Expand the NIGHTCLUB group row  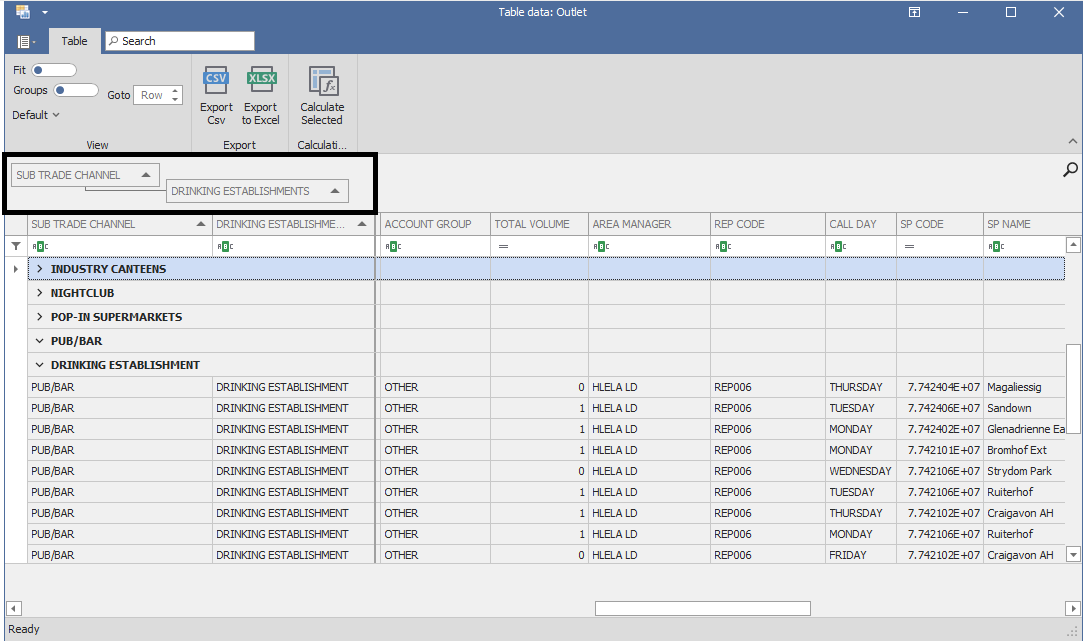pos(40,293)
